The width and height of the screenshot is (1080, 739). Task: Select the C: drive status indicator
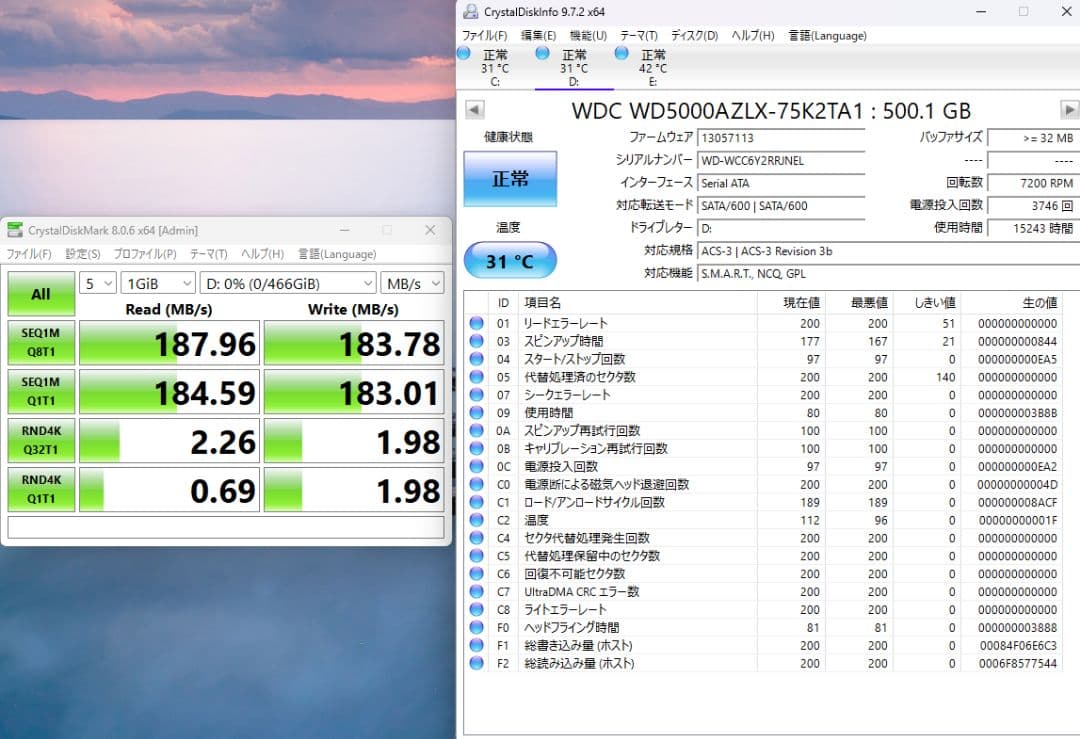pos(494,62)
